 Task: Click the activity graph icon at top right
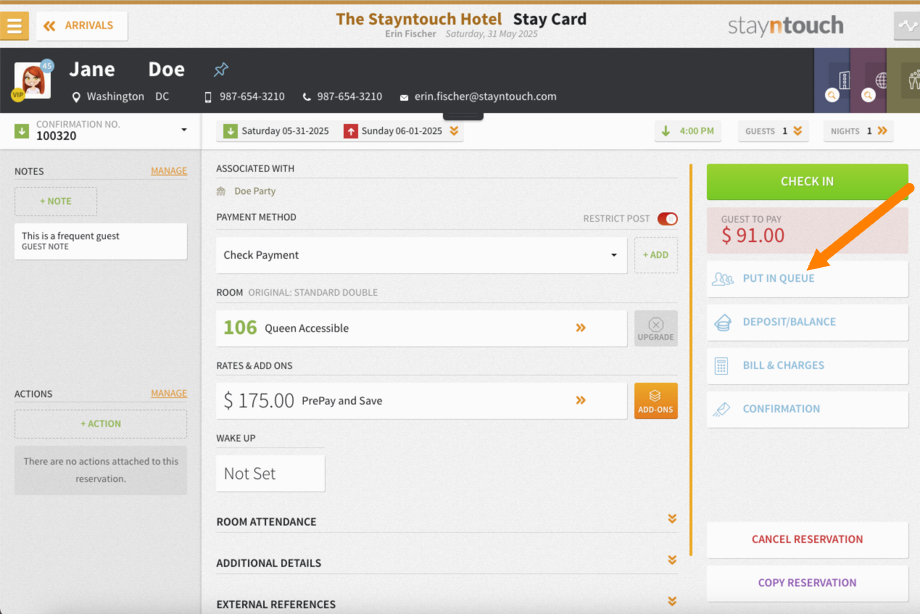(x=907, y=26)
